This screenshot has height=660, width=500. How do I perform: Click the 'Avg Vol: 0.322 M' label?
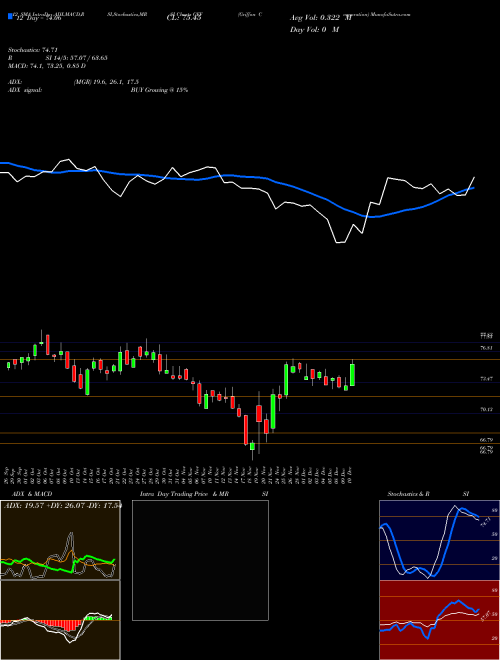(x=321, y=18)
